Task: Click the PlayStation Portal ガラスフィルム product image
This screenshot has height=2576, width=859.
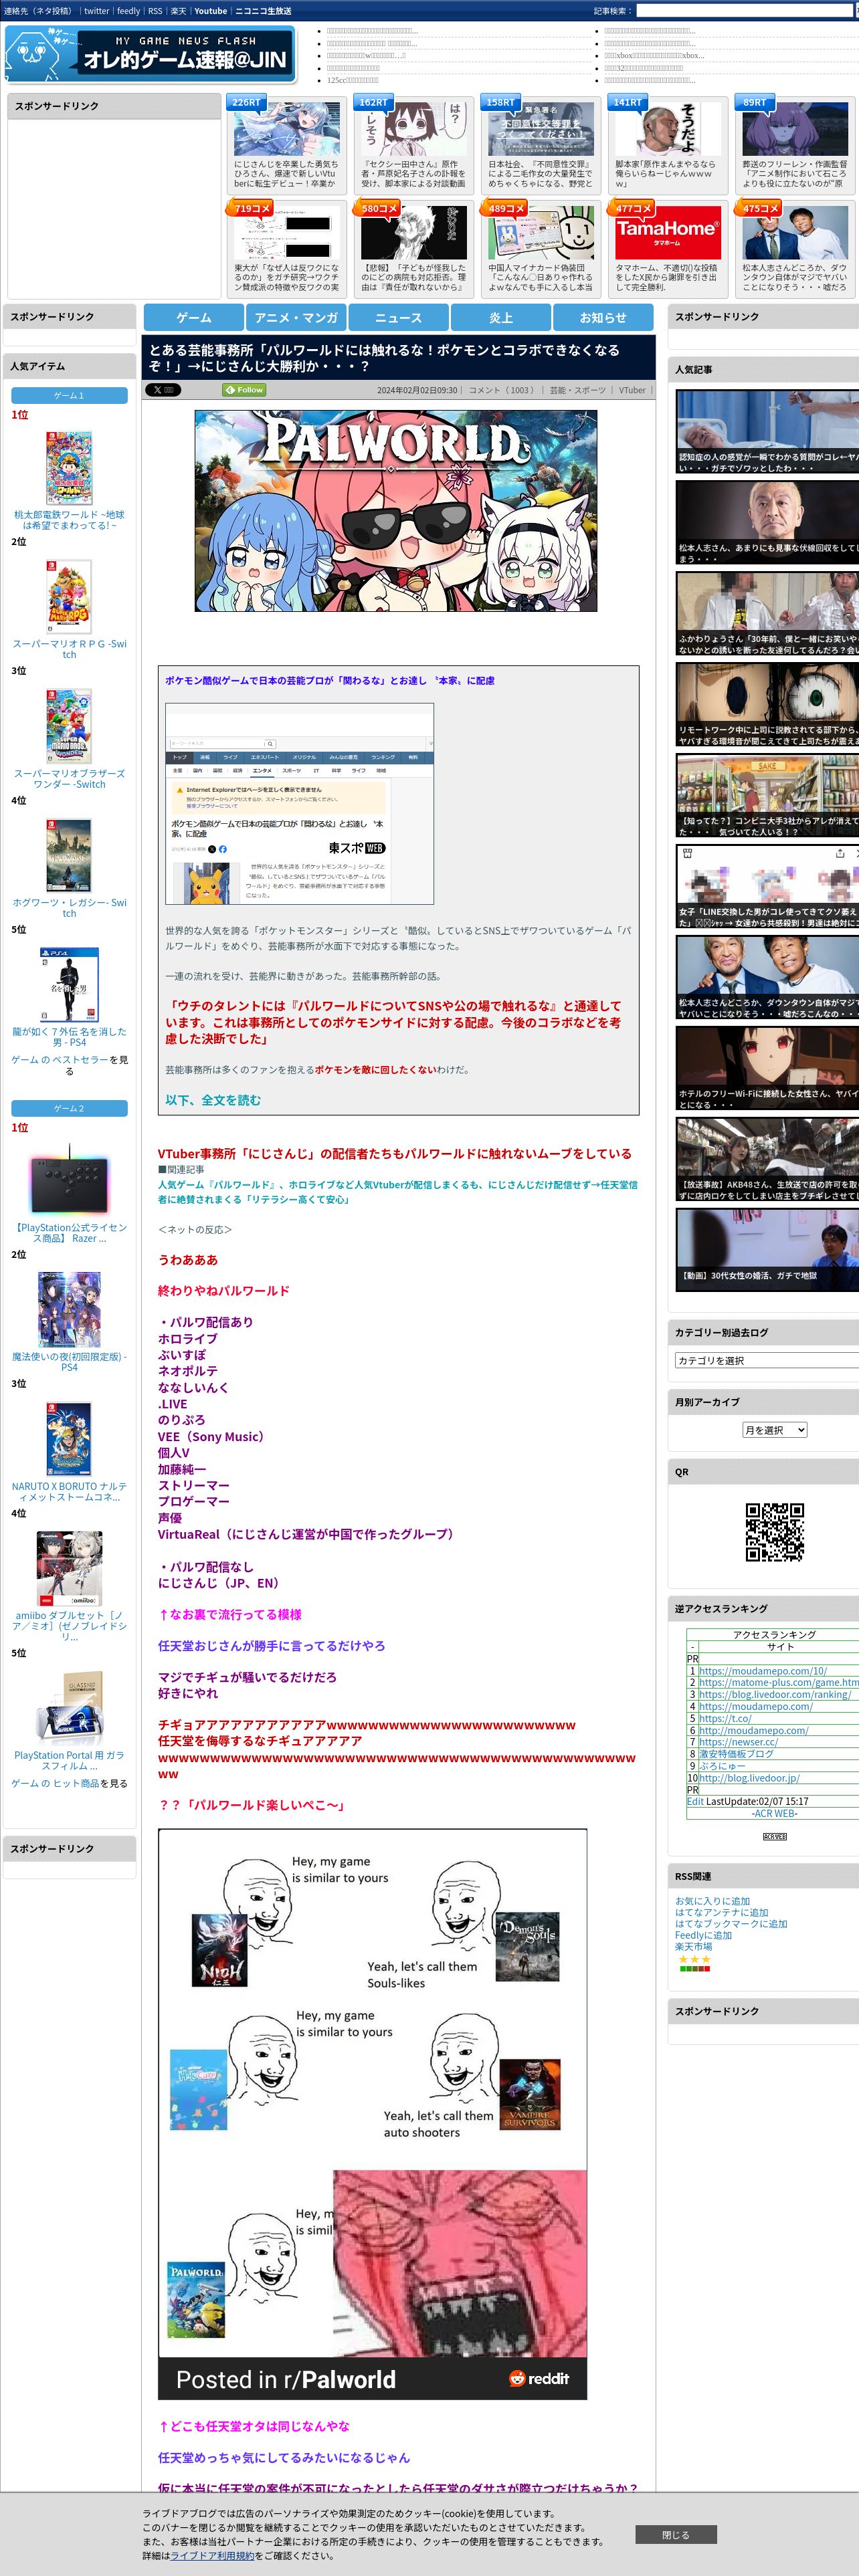Action: [x=69, y=1708]
